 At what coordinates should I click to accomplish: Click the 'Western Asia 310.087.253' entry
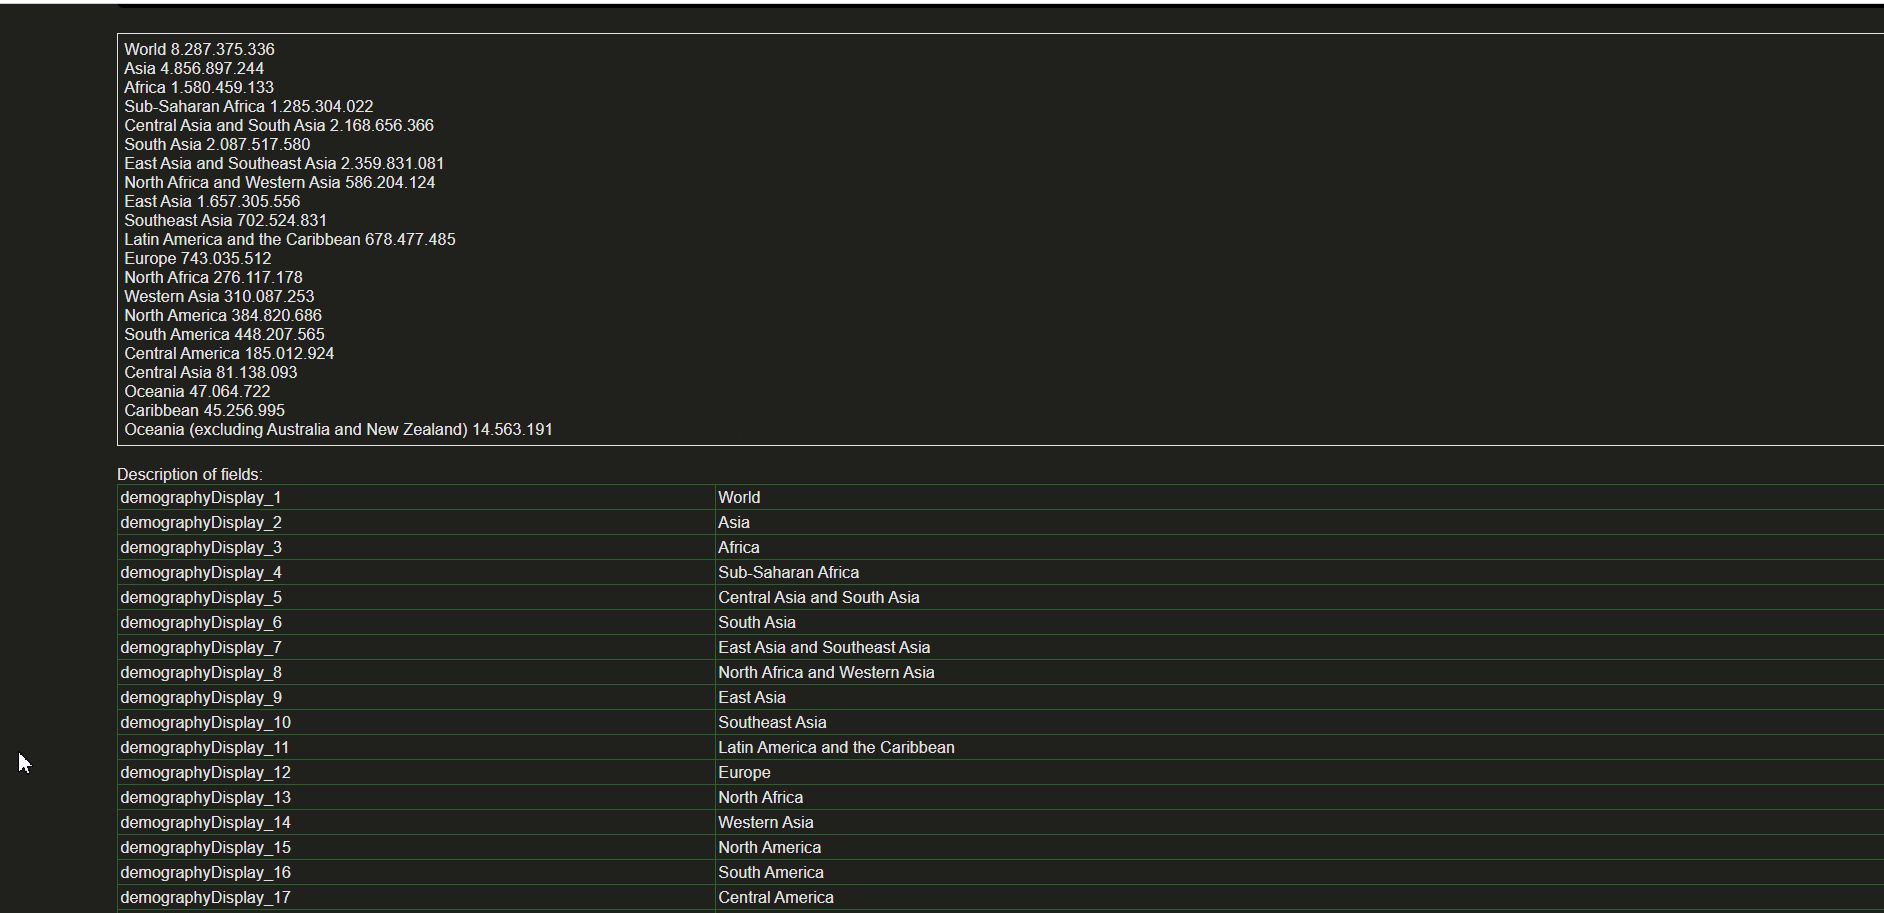pos(219,296)
